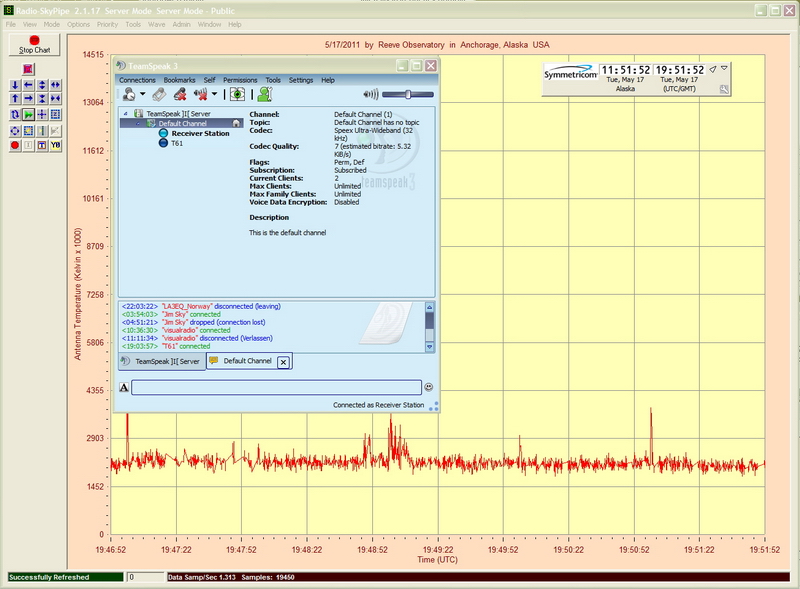Select Default Channel in the server tree
This screenshot has width=800, height=589.
pyautogui.click(x=182, y=124)
